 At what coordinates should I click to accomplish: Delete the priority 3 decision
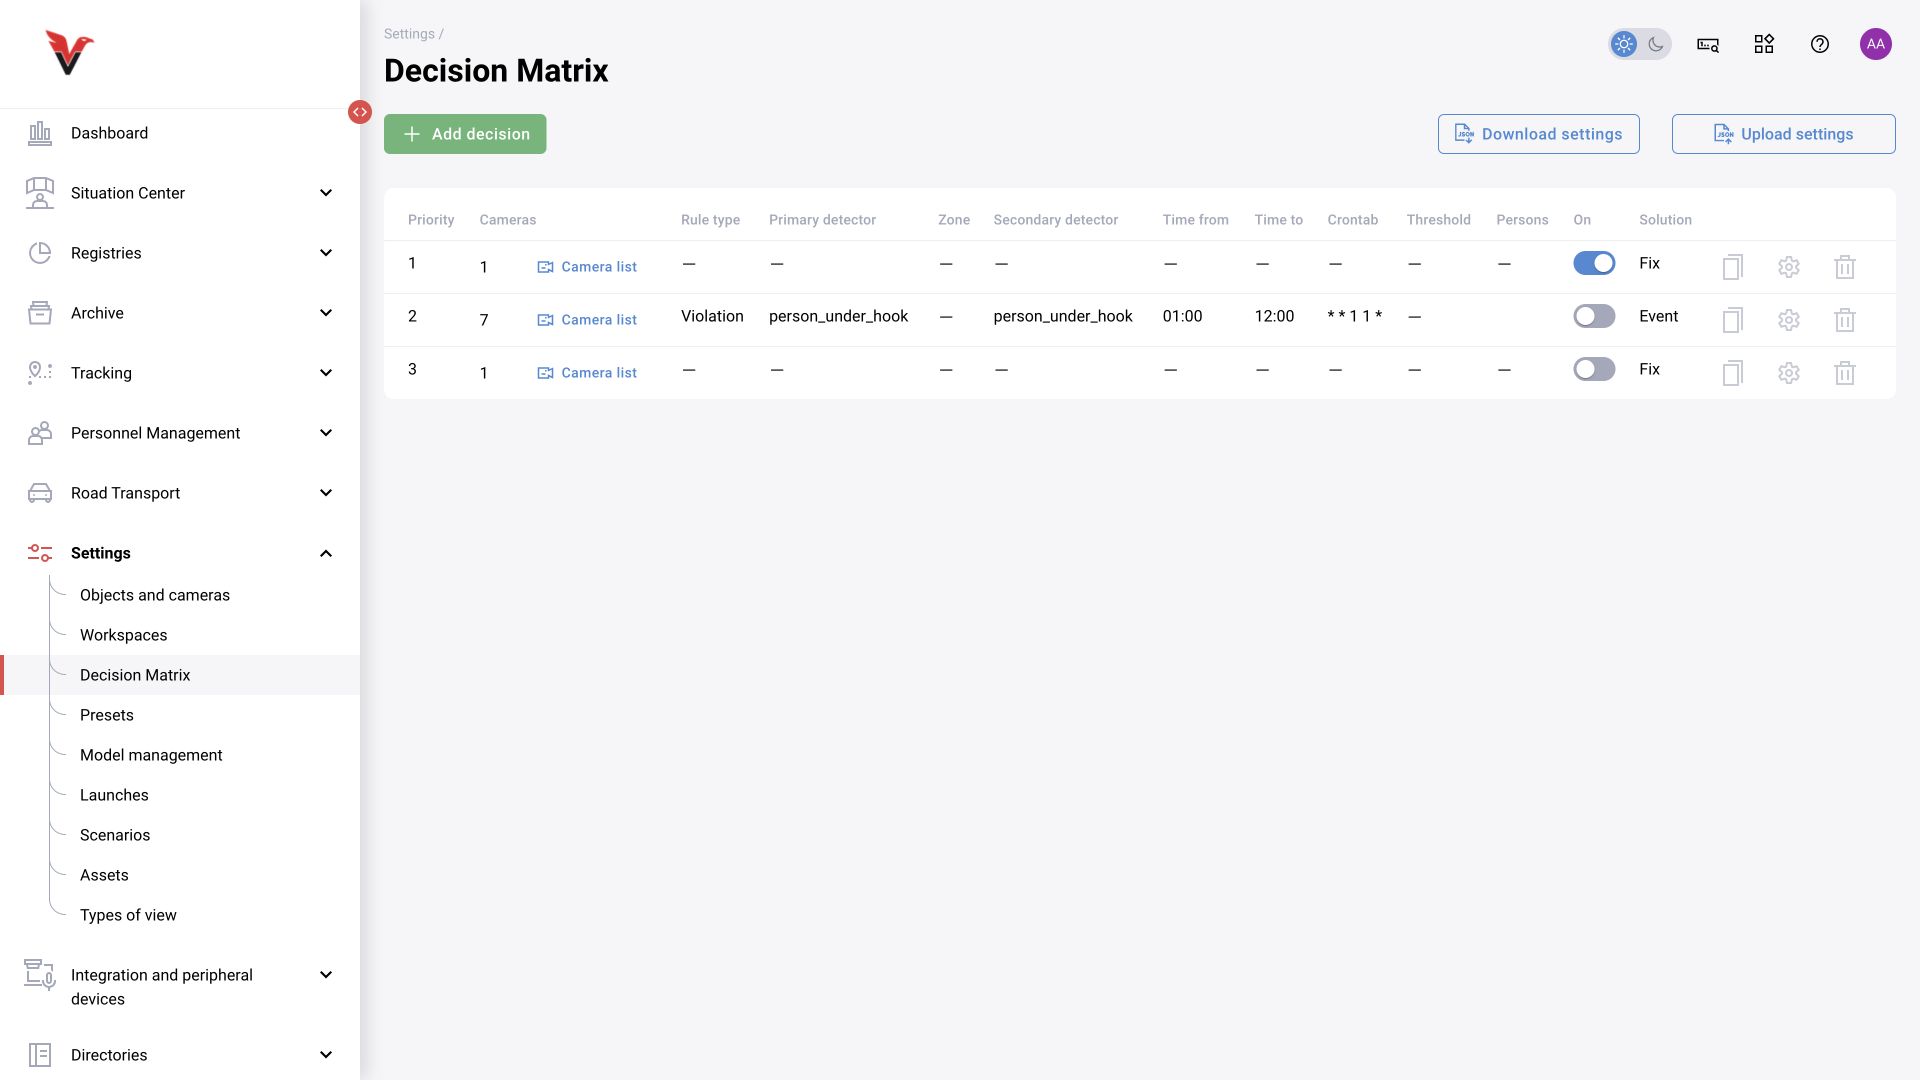[x=1845, y=373]
